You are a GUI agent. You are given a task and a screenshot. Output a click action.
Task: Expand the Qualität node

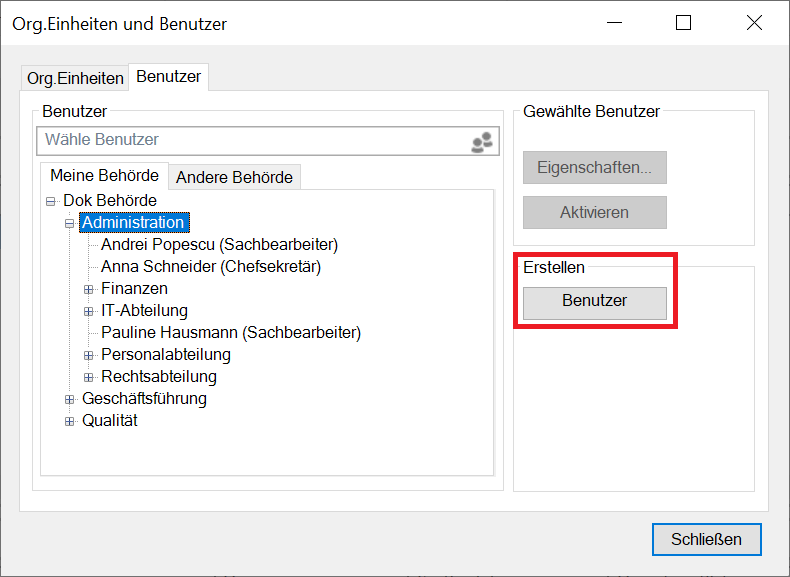[70, 421]
